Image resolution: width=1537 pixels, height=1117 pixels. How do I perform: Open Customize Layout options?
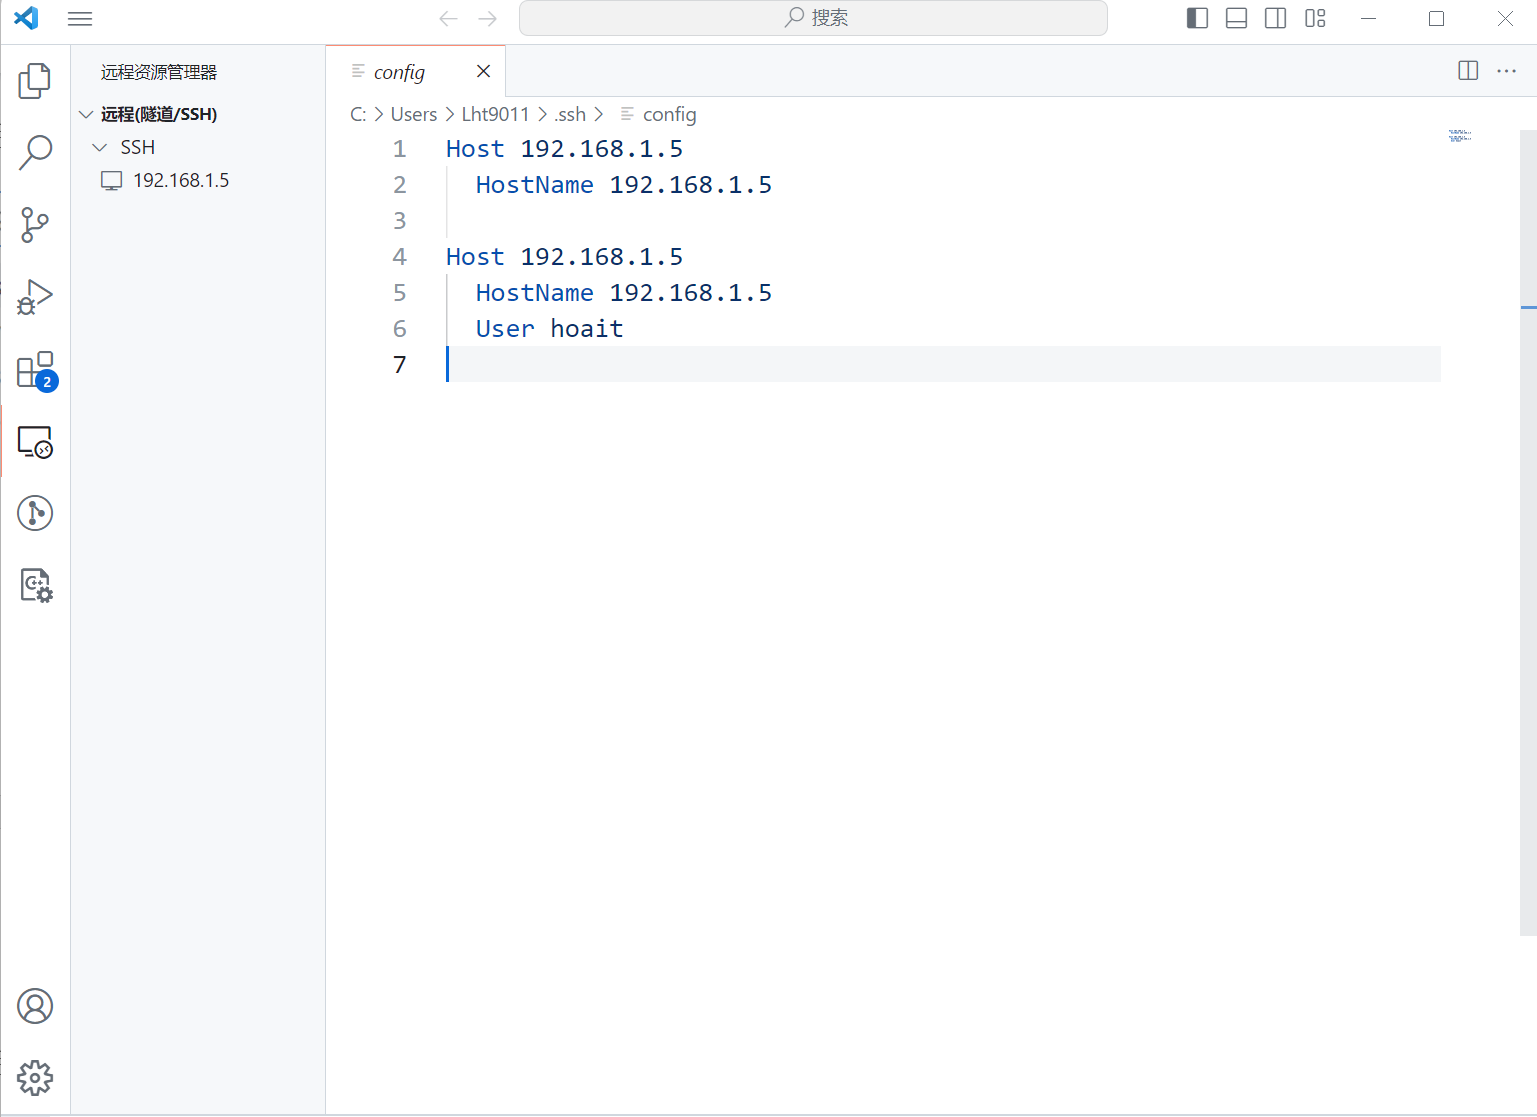(x=1315, y=18)
